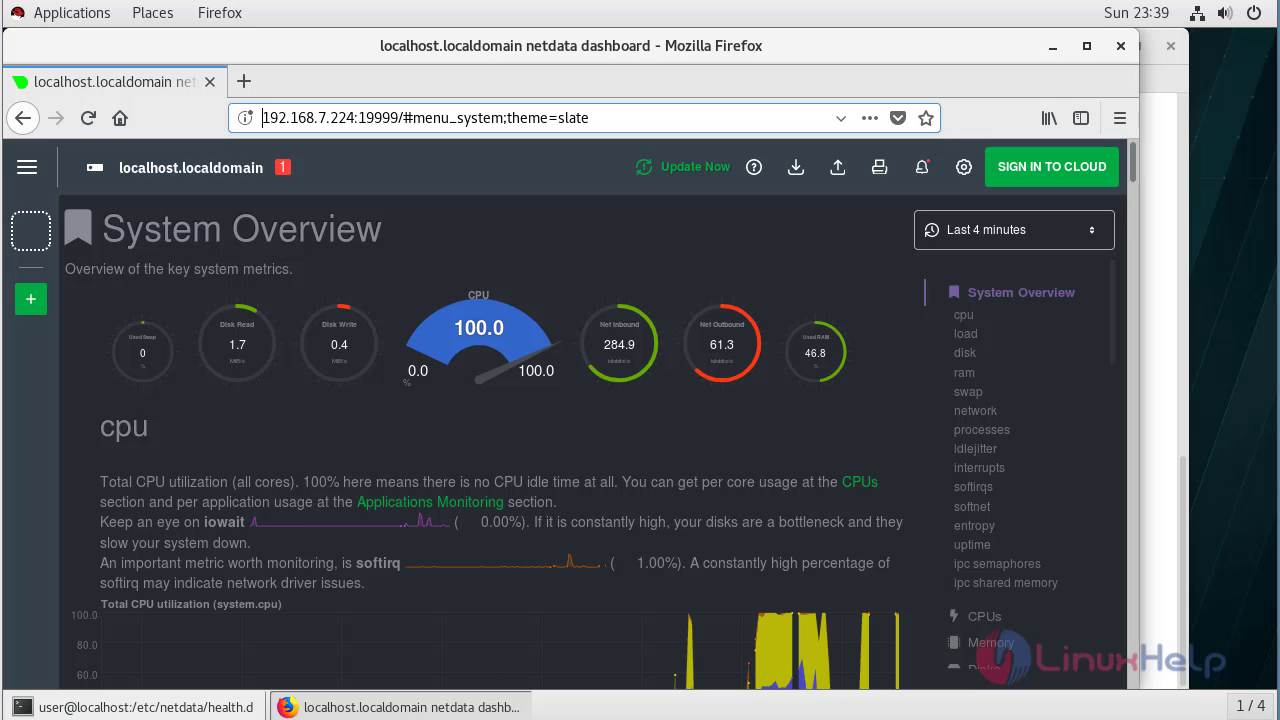Click the volume tray icon

[1225, 13]
